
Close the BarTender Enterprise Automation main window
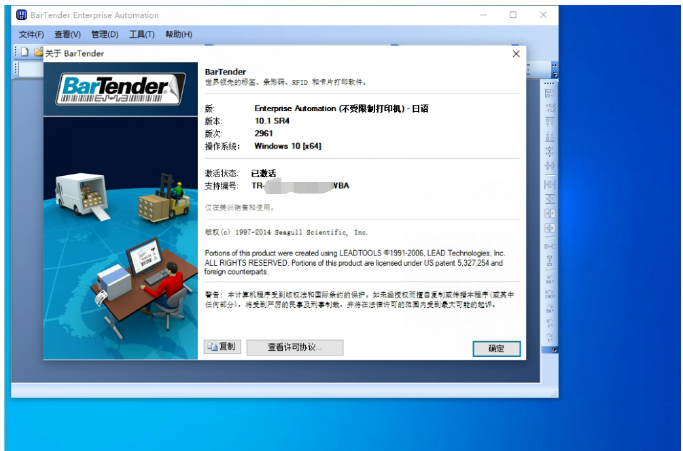(x=543, y=15)
